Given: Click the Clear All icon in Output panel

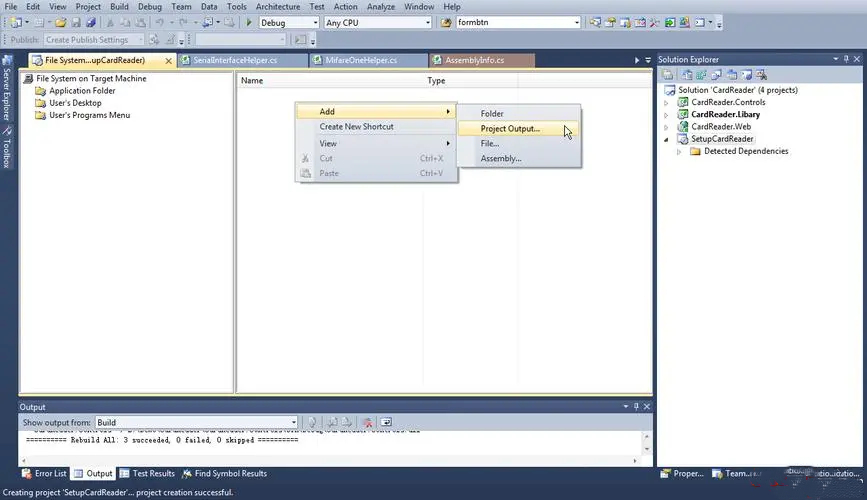Looking at the screenshot, I should pyautogui.click(x=367, y=423).
